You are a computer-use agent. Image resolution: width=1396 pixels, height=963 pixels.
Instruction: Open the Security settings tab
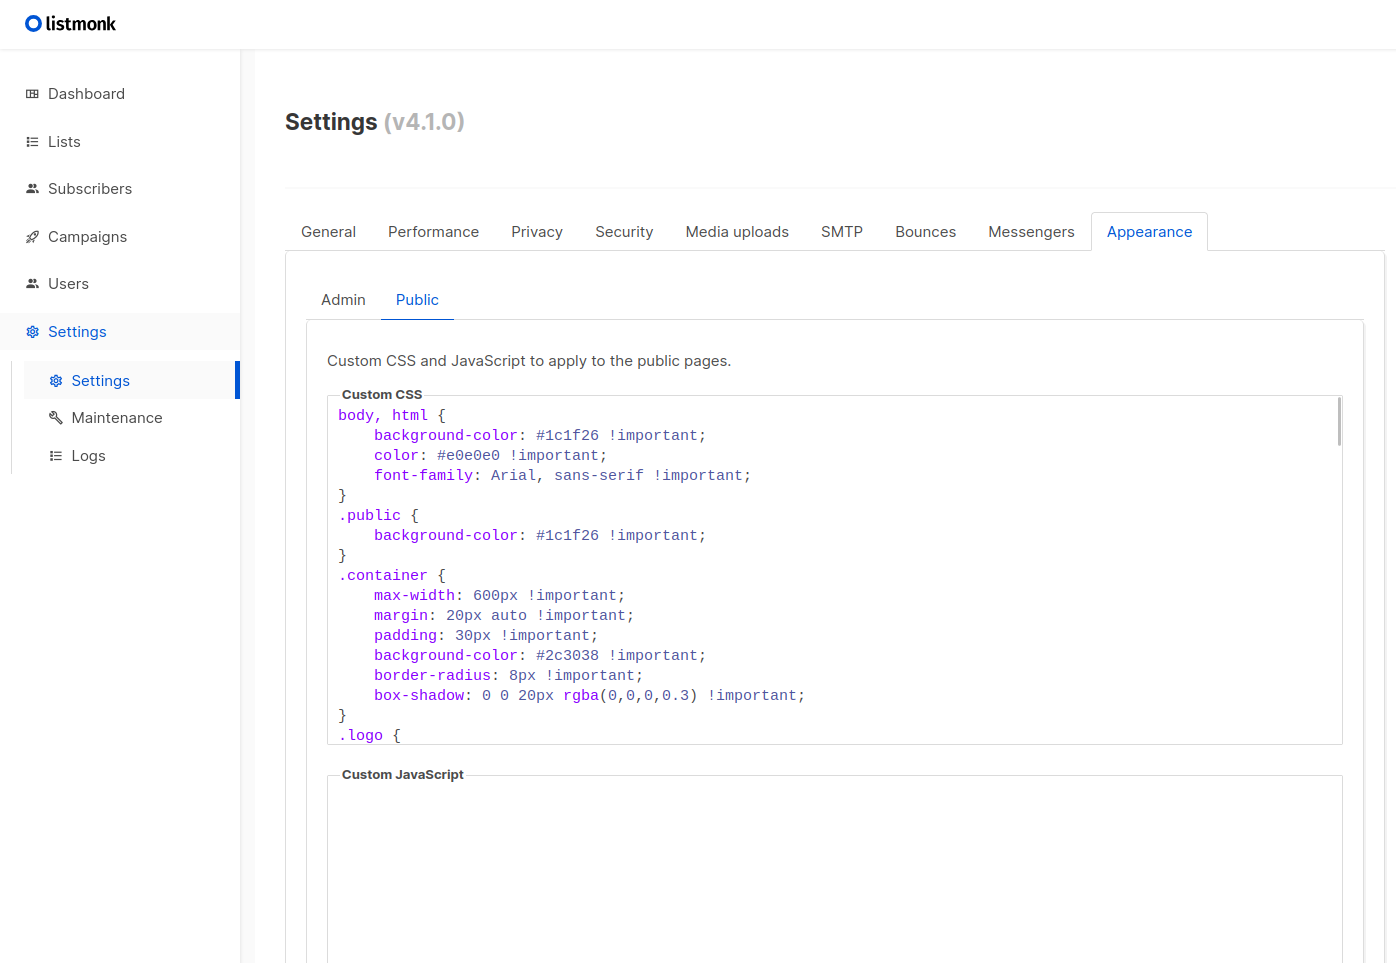[624, 232]
